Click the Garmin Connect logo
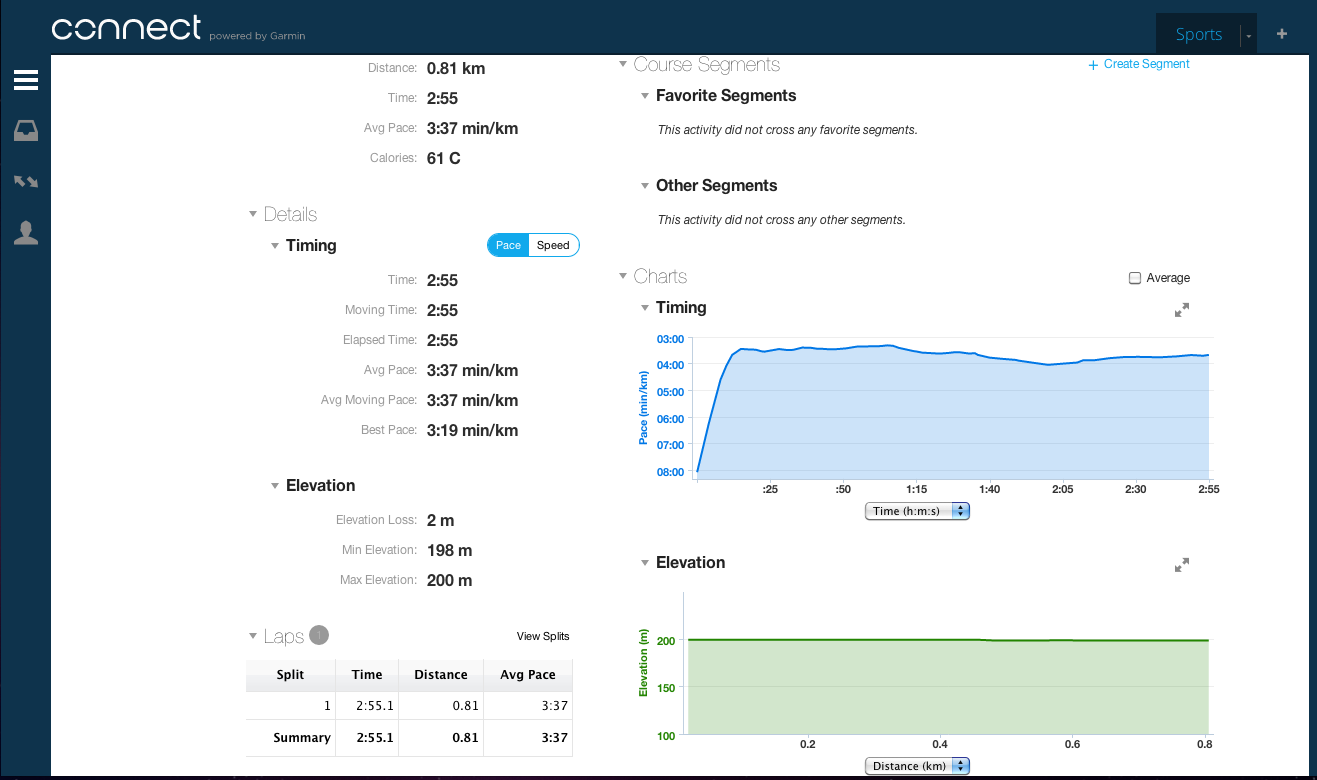The image size is (1317, 780). (127, 28)
